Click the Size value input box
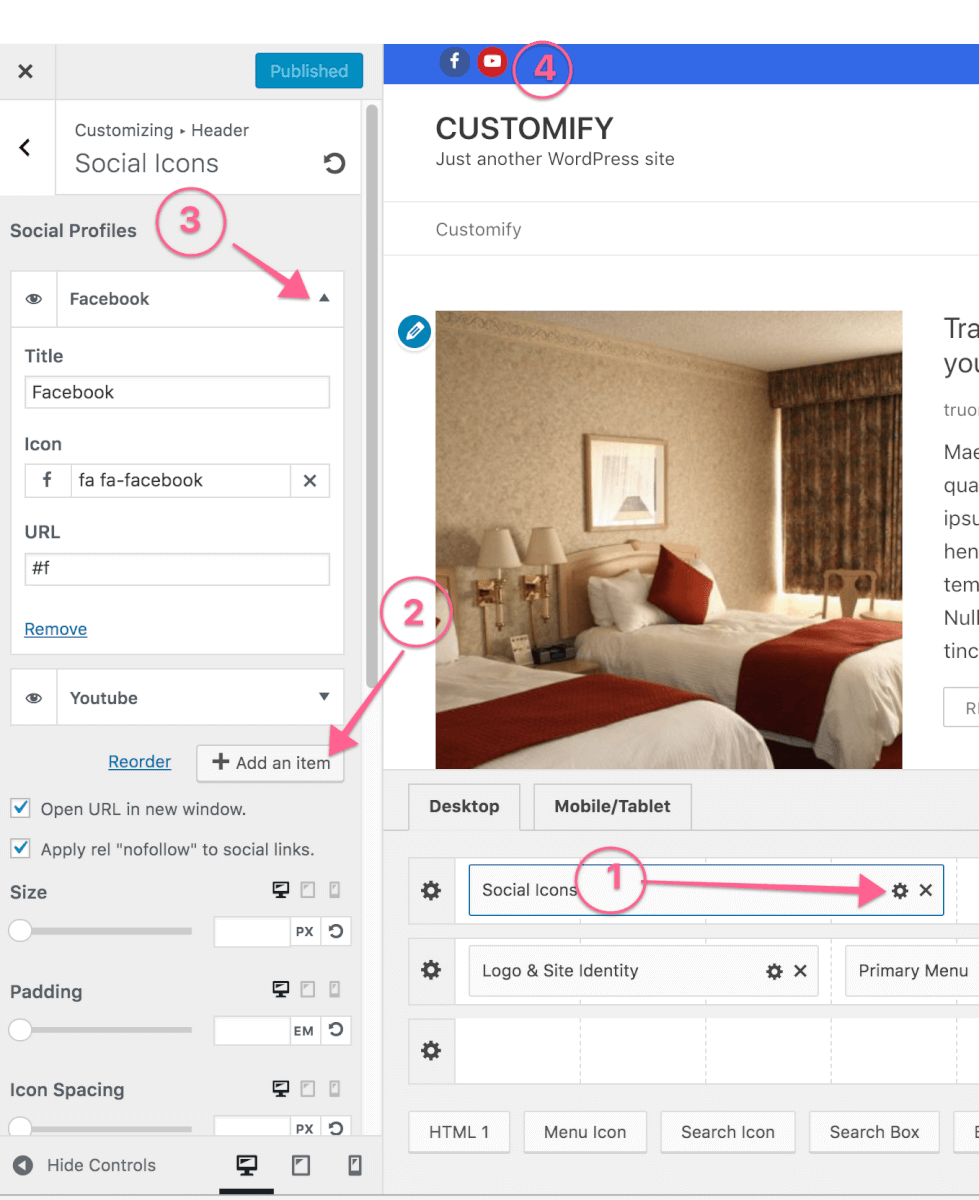The image size is (979, 1200). pyautogui.click(x=252, y=931)
